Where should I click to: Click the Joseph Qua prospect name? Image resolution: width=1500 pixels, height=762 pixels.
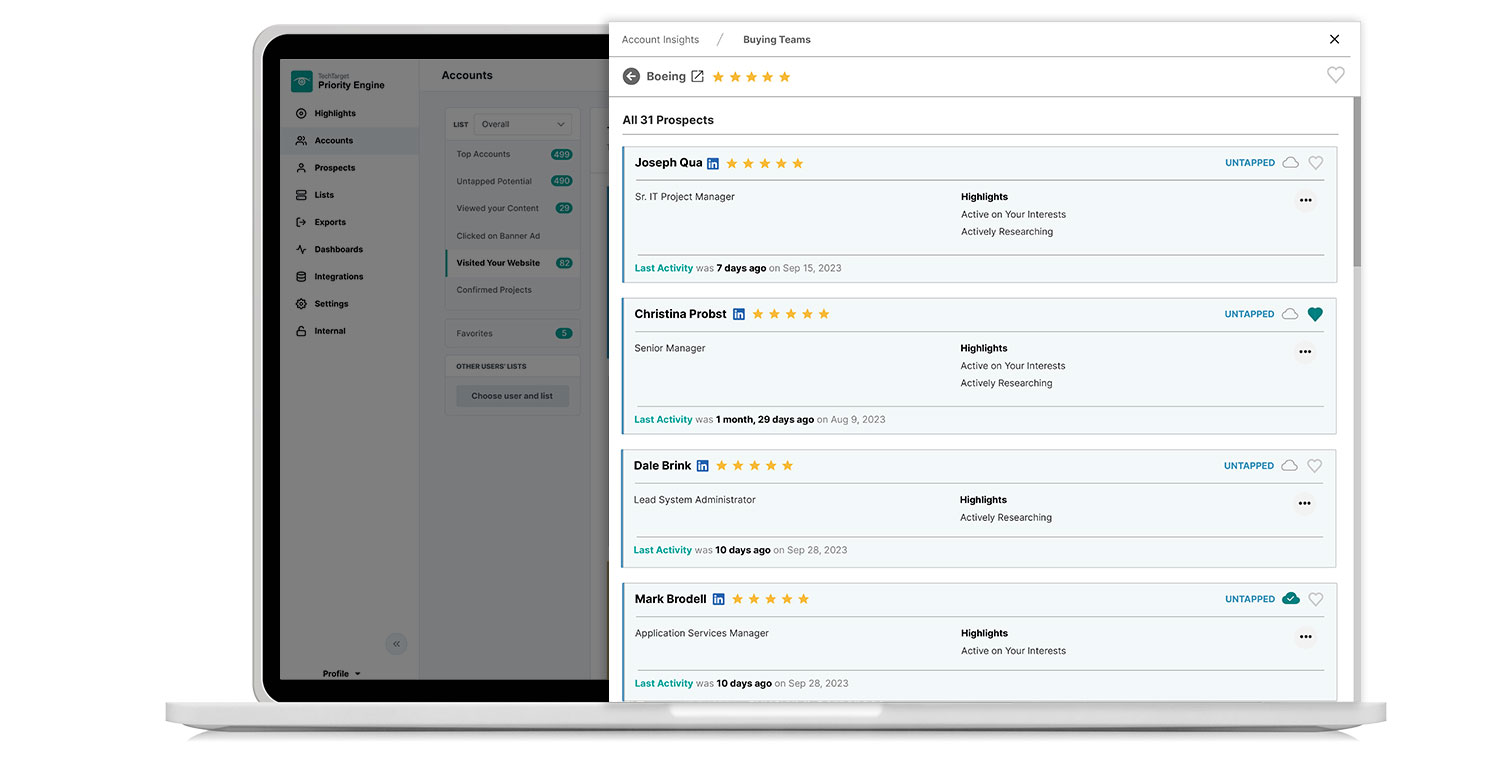click(668, 163)
